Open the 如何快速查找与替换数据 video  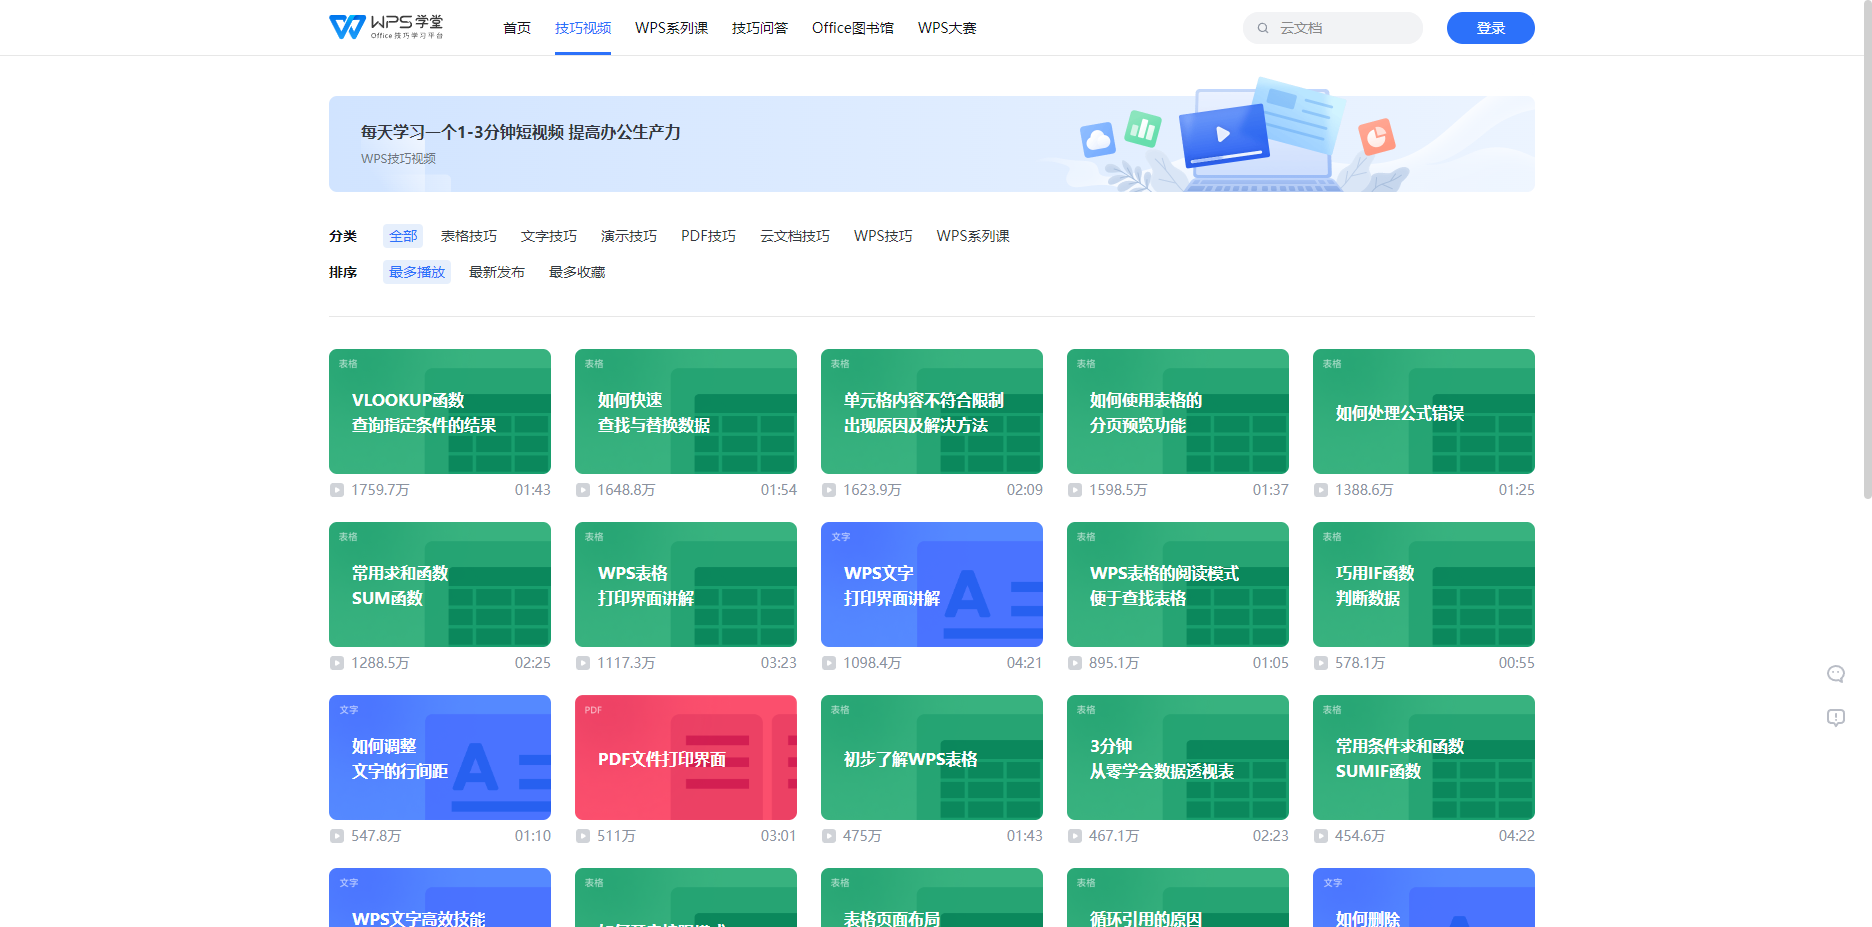pos(686,411)
